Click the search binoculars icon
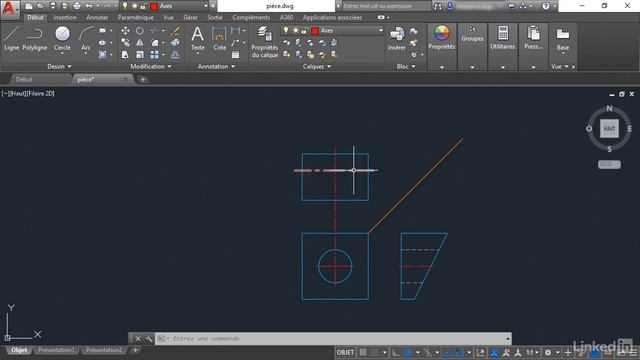 coord(438,6)
